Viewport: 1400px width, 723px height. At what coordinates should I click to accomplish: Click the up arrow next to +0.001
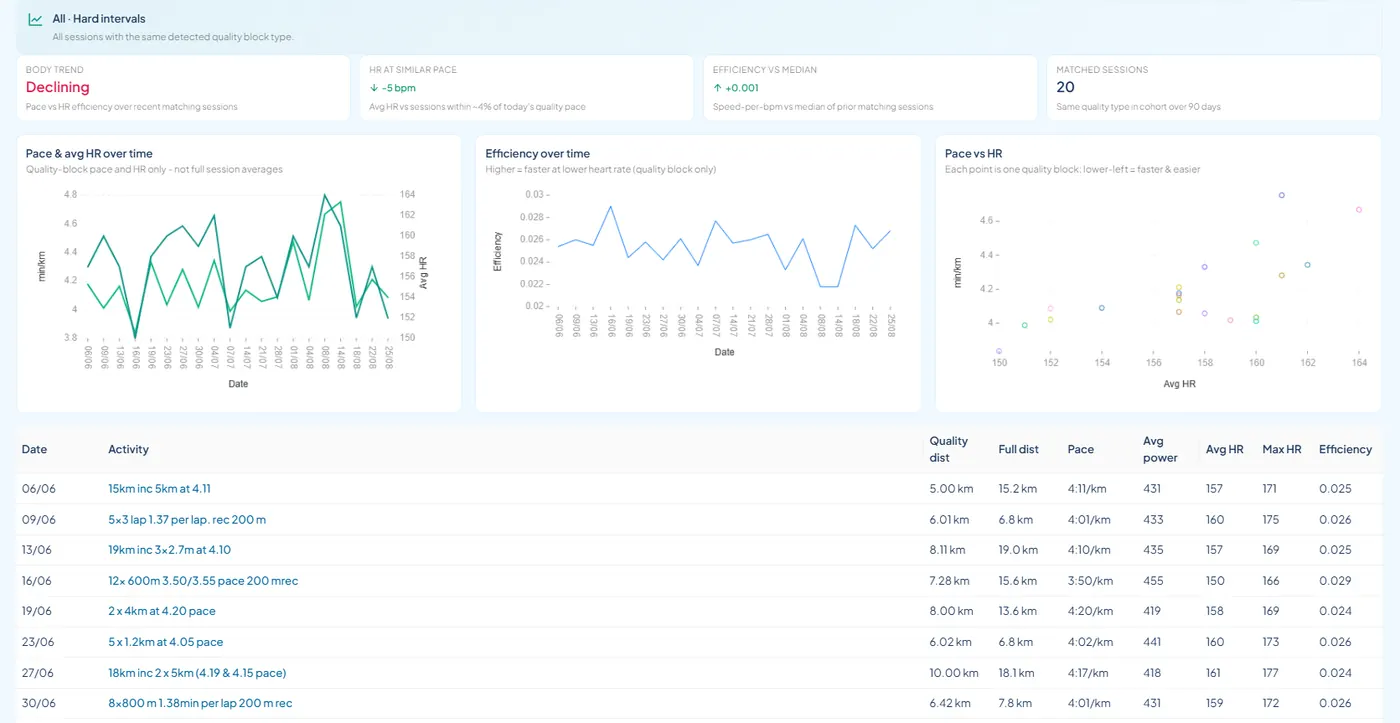[717, 88]
